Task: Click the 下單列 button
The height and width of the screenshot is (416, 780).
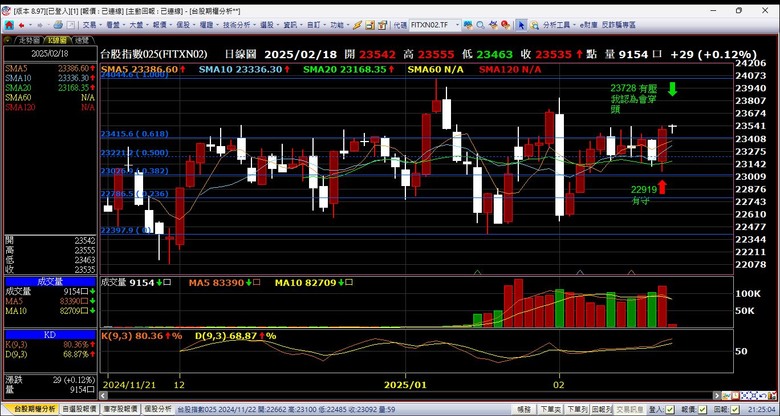Action: coord(577,409)
